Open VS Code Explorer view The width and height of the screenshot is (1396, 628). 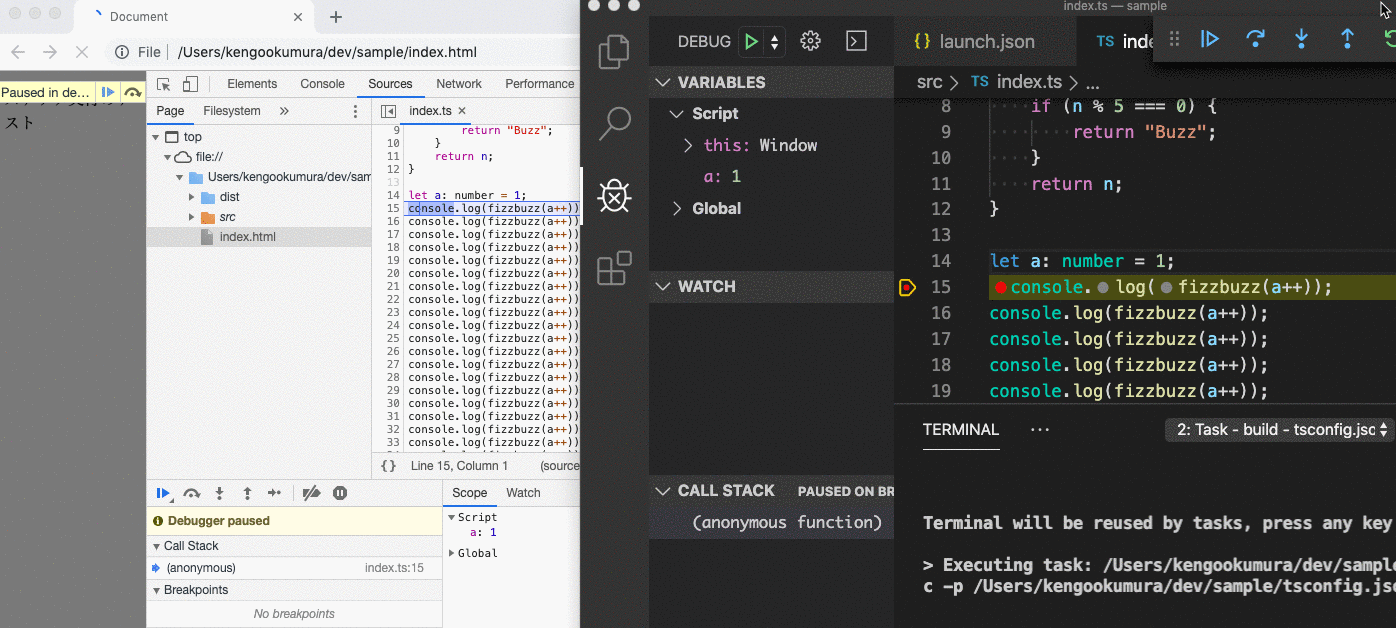614,52
